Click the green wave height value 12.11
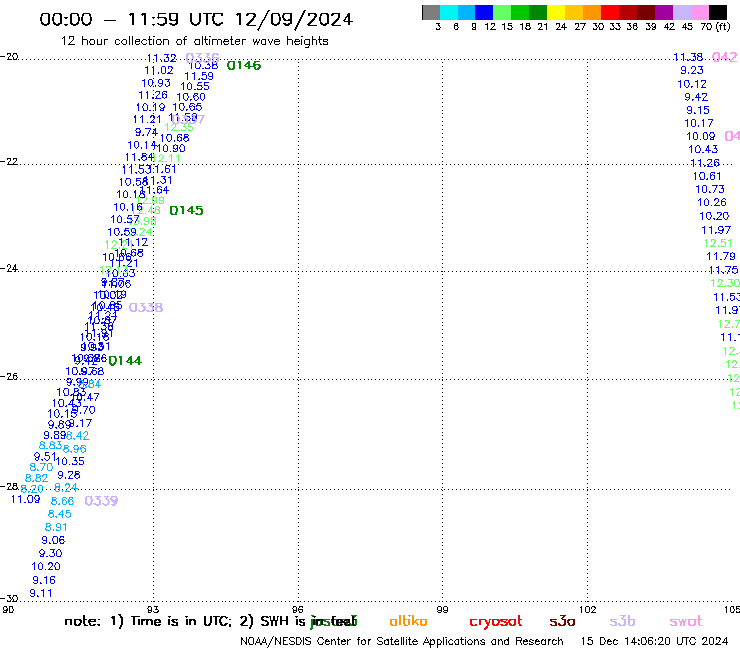The width and height of the screenshot is (740, 650). pos(166,159)
